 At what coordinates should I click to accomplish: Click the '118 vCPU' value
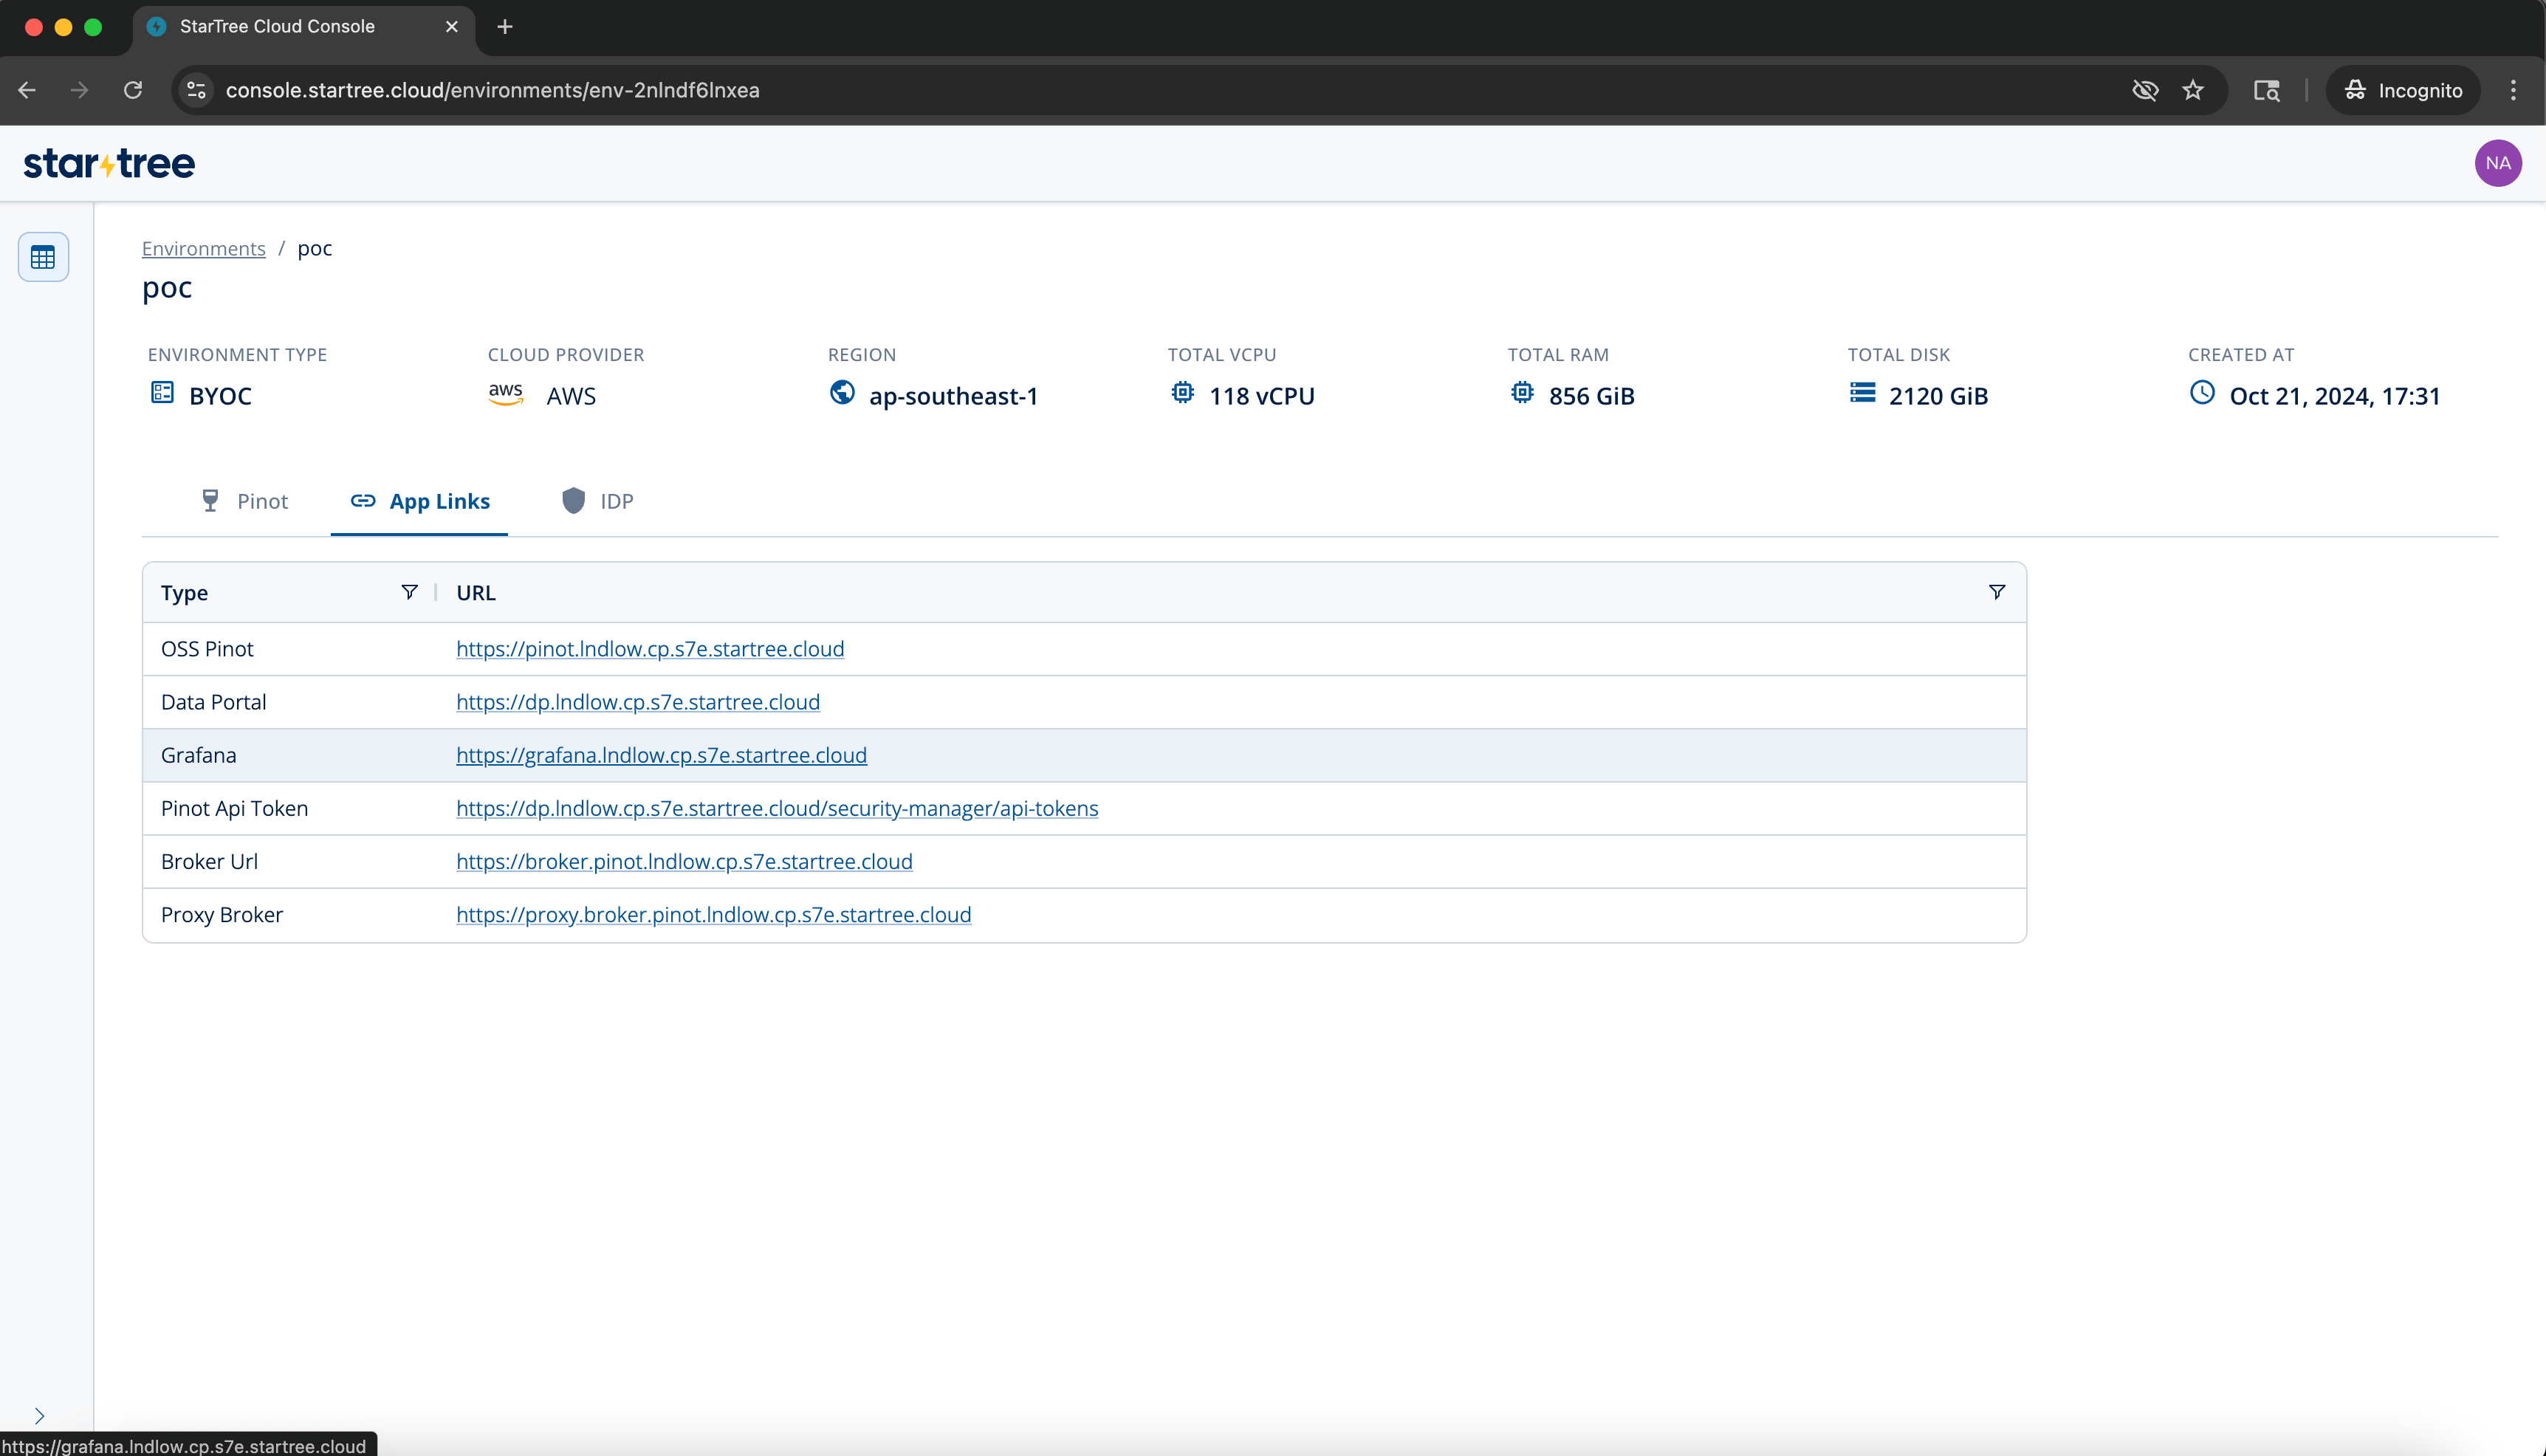point(1261,396)
